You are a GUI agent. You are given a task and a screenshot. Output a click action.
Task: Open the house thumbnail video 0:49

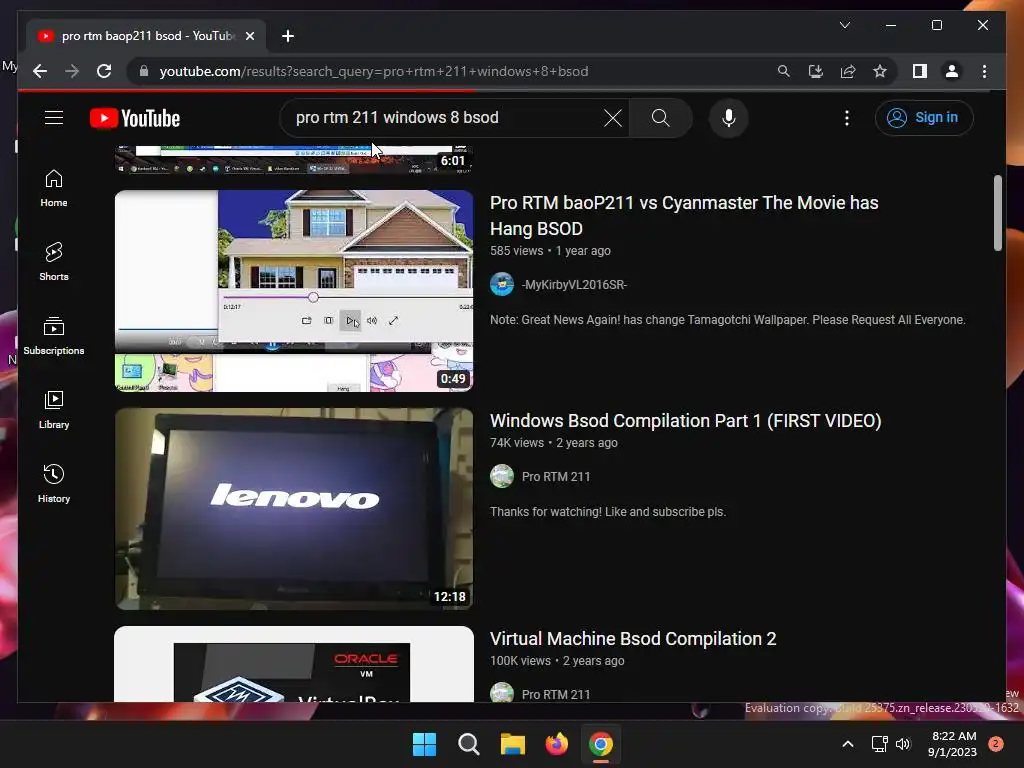click(294, 291)
